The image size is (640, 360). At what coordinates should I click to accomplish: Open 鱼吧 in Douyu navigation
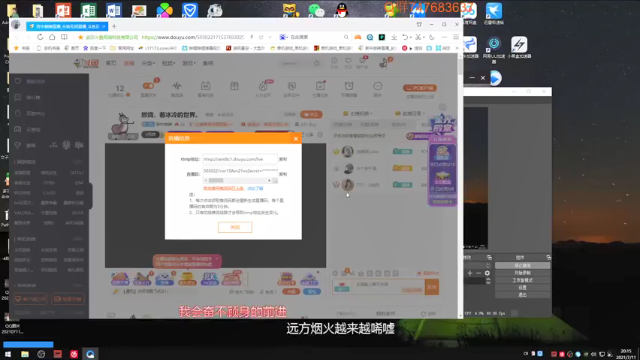tap(208, 63)
